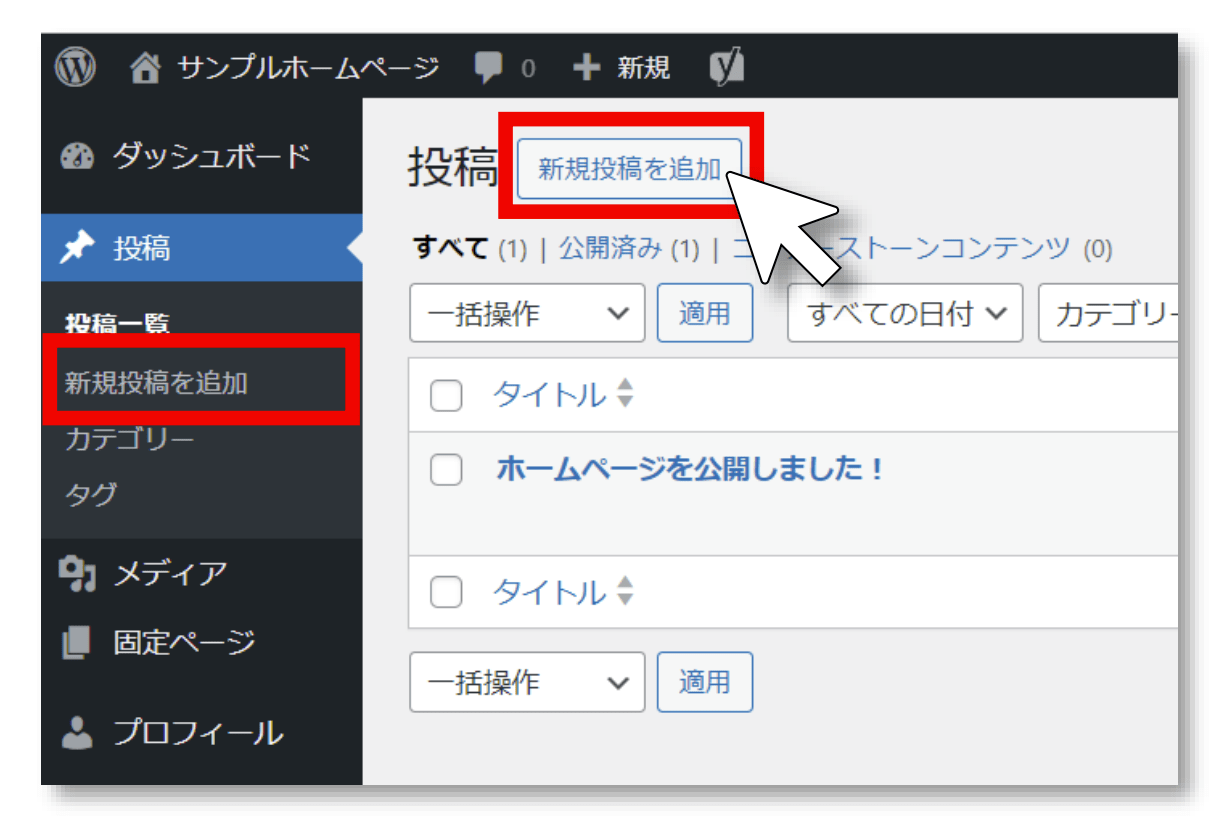Viewport: 1230px width, 828px height.
Task: Click the Yoast SEO icon in admin bar
Action: (x=727, y=68)
